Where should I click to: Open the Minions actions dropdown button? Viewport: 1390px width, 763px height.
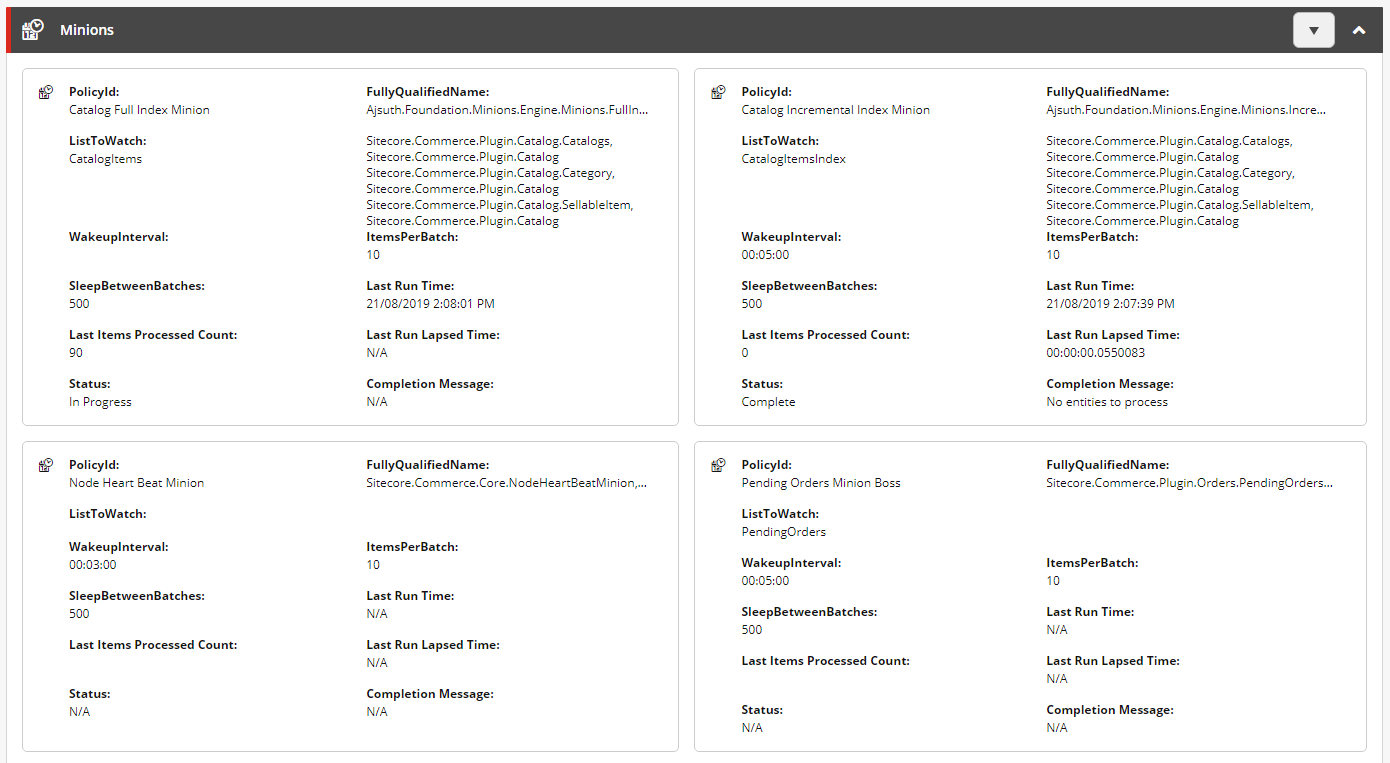(1314, 30)
